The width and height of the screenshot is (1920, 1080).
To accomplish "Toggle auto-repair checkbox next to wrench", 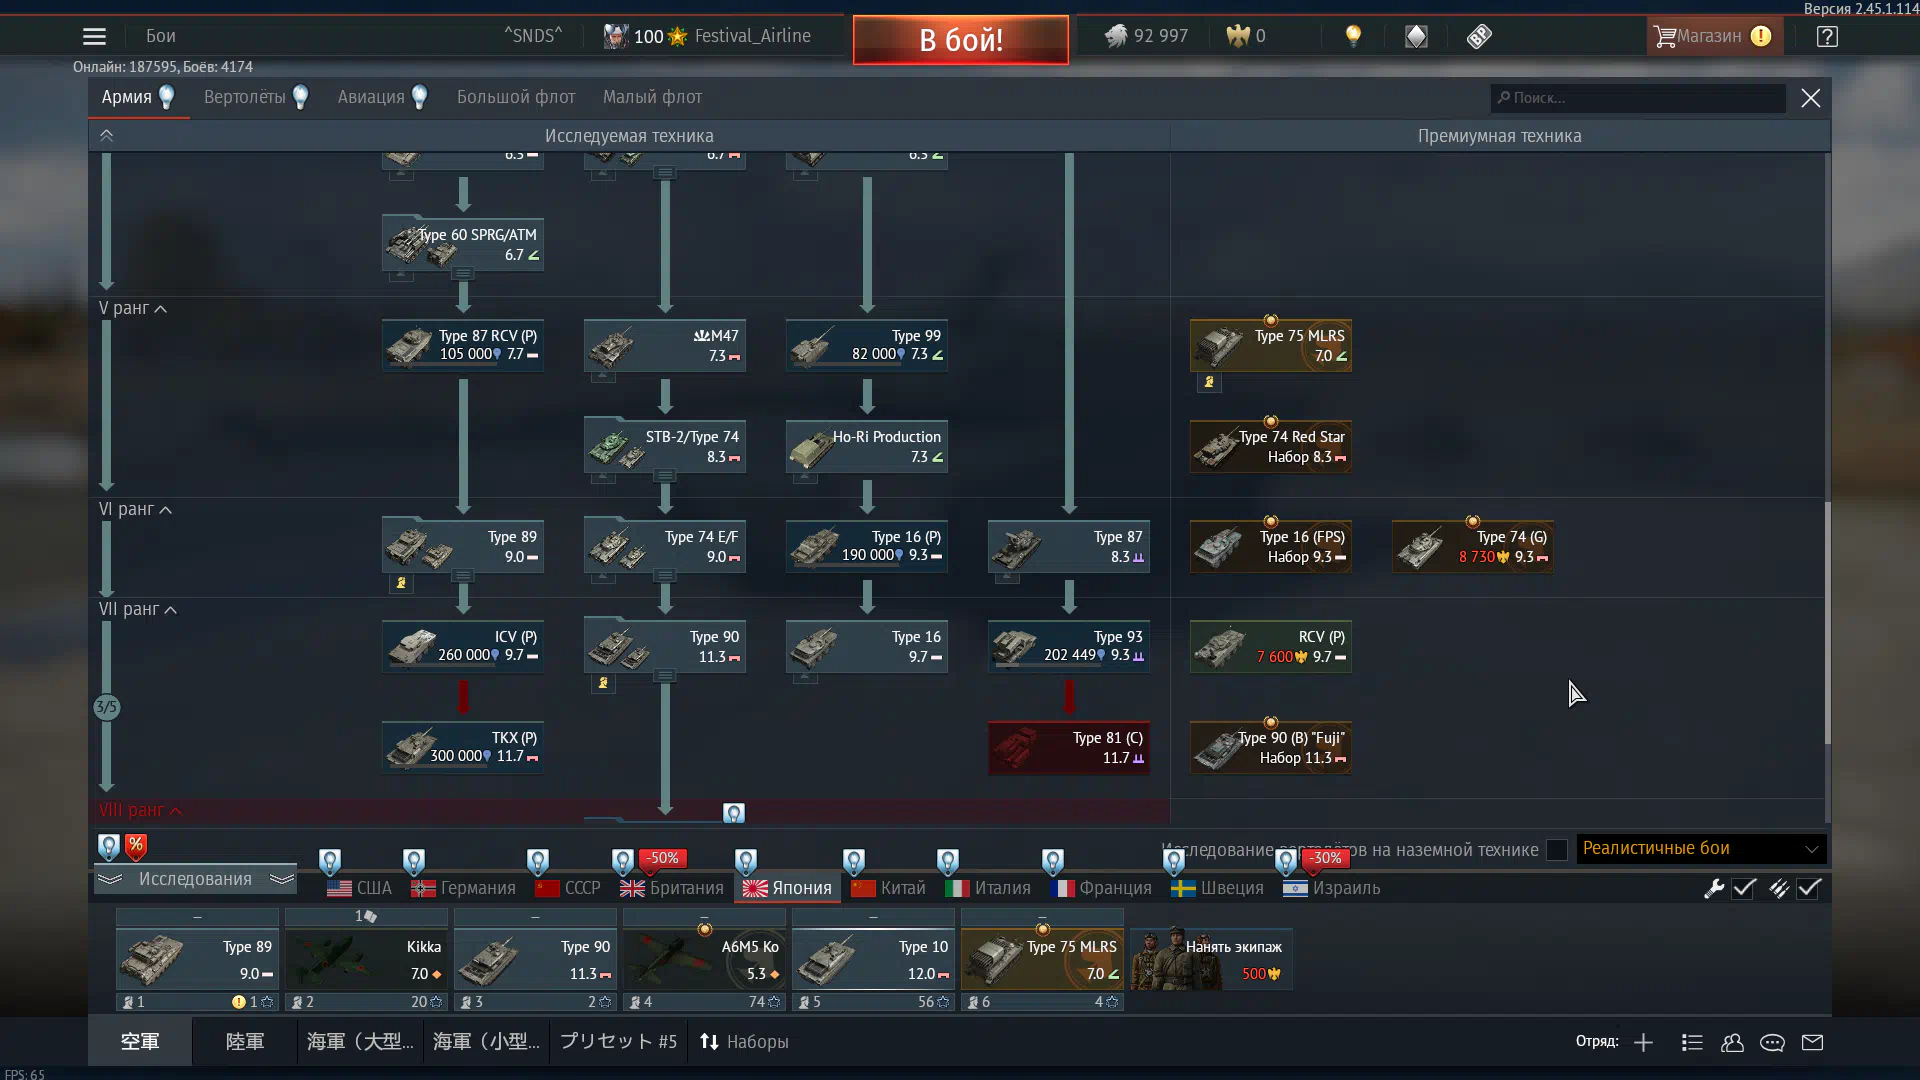I will (1744, 888).
